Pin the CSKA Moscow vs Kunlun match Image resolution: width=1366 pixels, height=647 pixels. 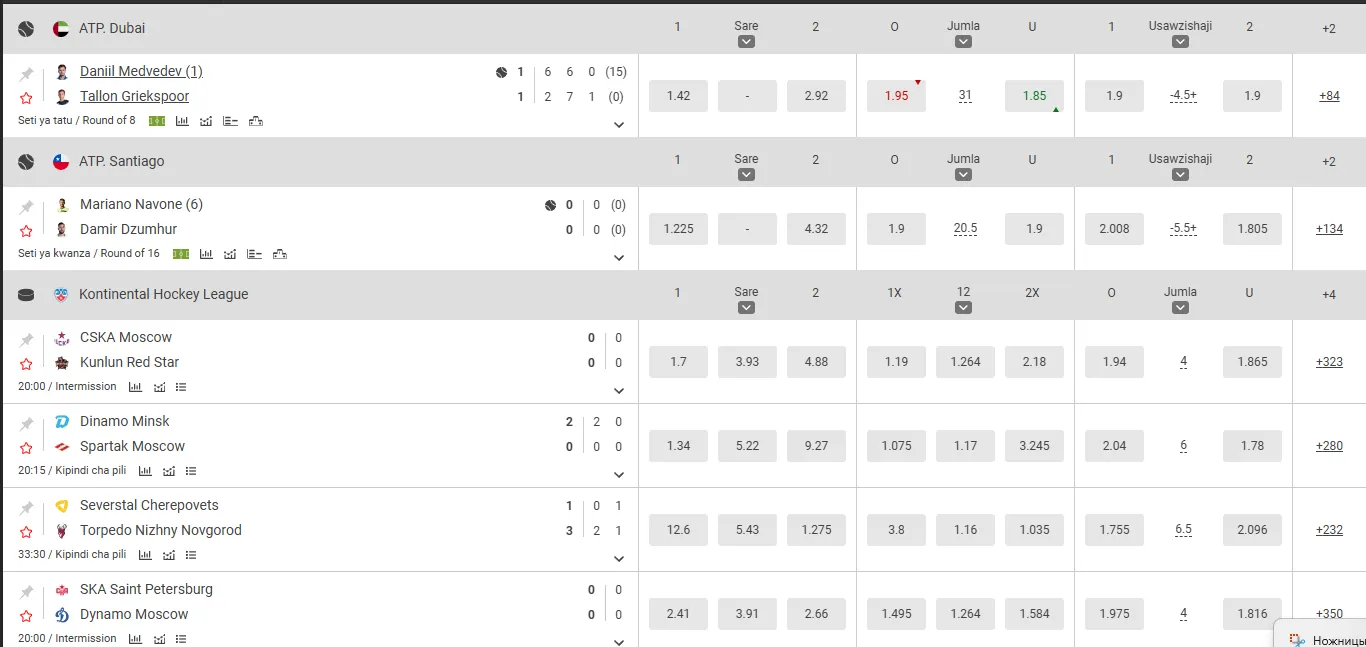pos(26,340)
